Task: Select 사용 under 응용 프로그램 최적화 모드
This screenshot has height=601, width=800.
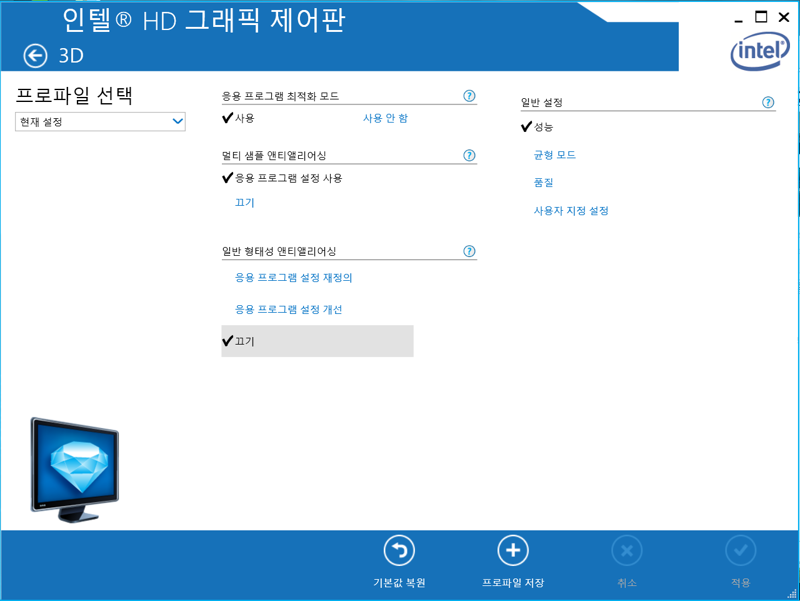Action: [x=244, y=118]
